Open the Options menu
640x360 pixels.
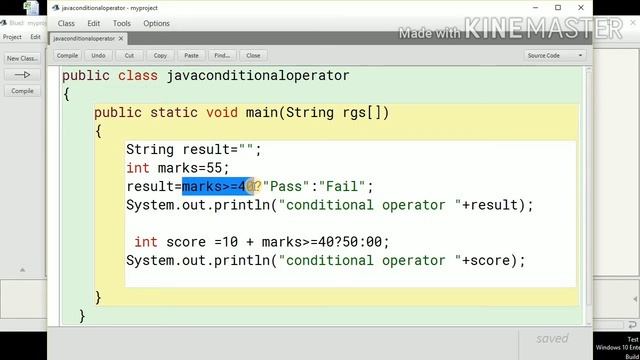[x=156, y=23]
